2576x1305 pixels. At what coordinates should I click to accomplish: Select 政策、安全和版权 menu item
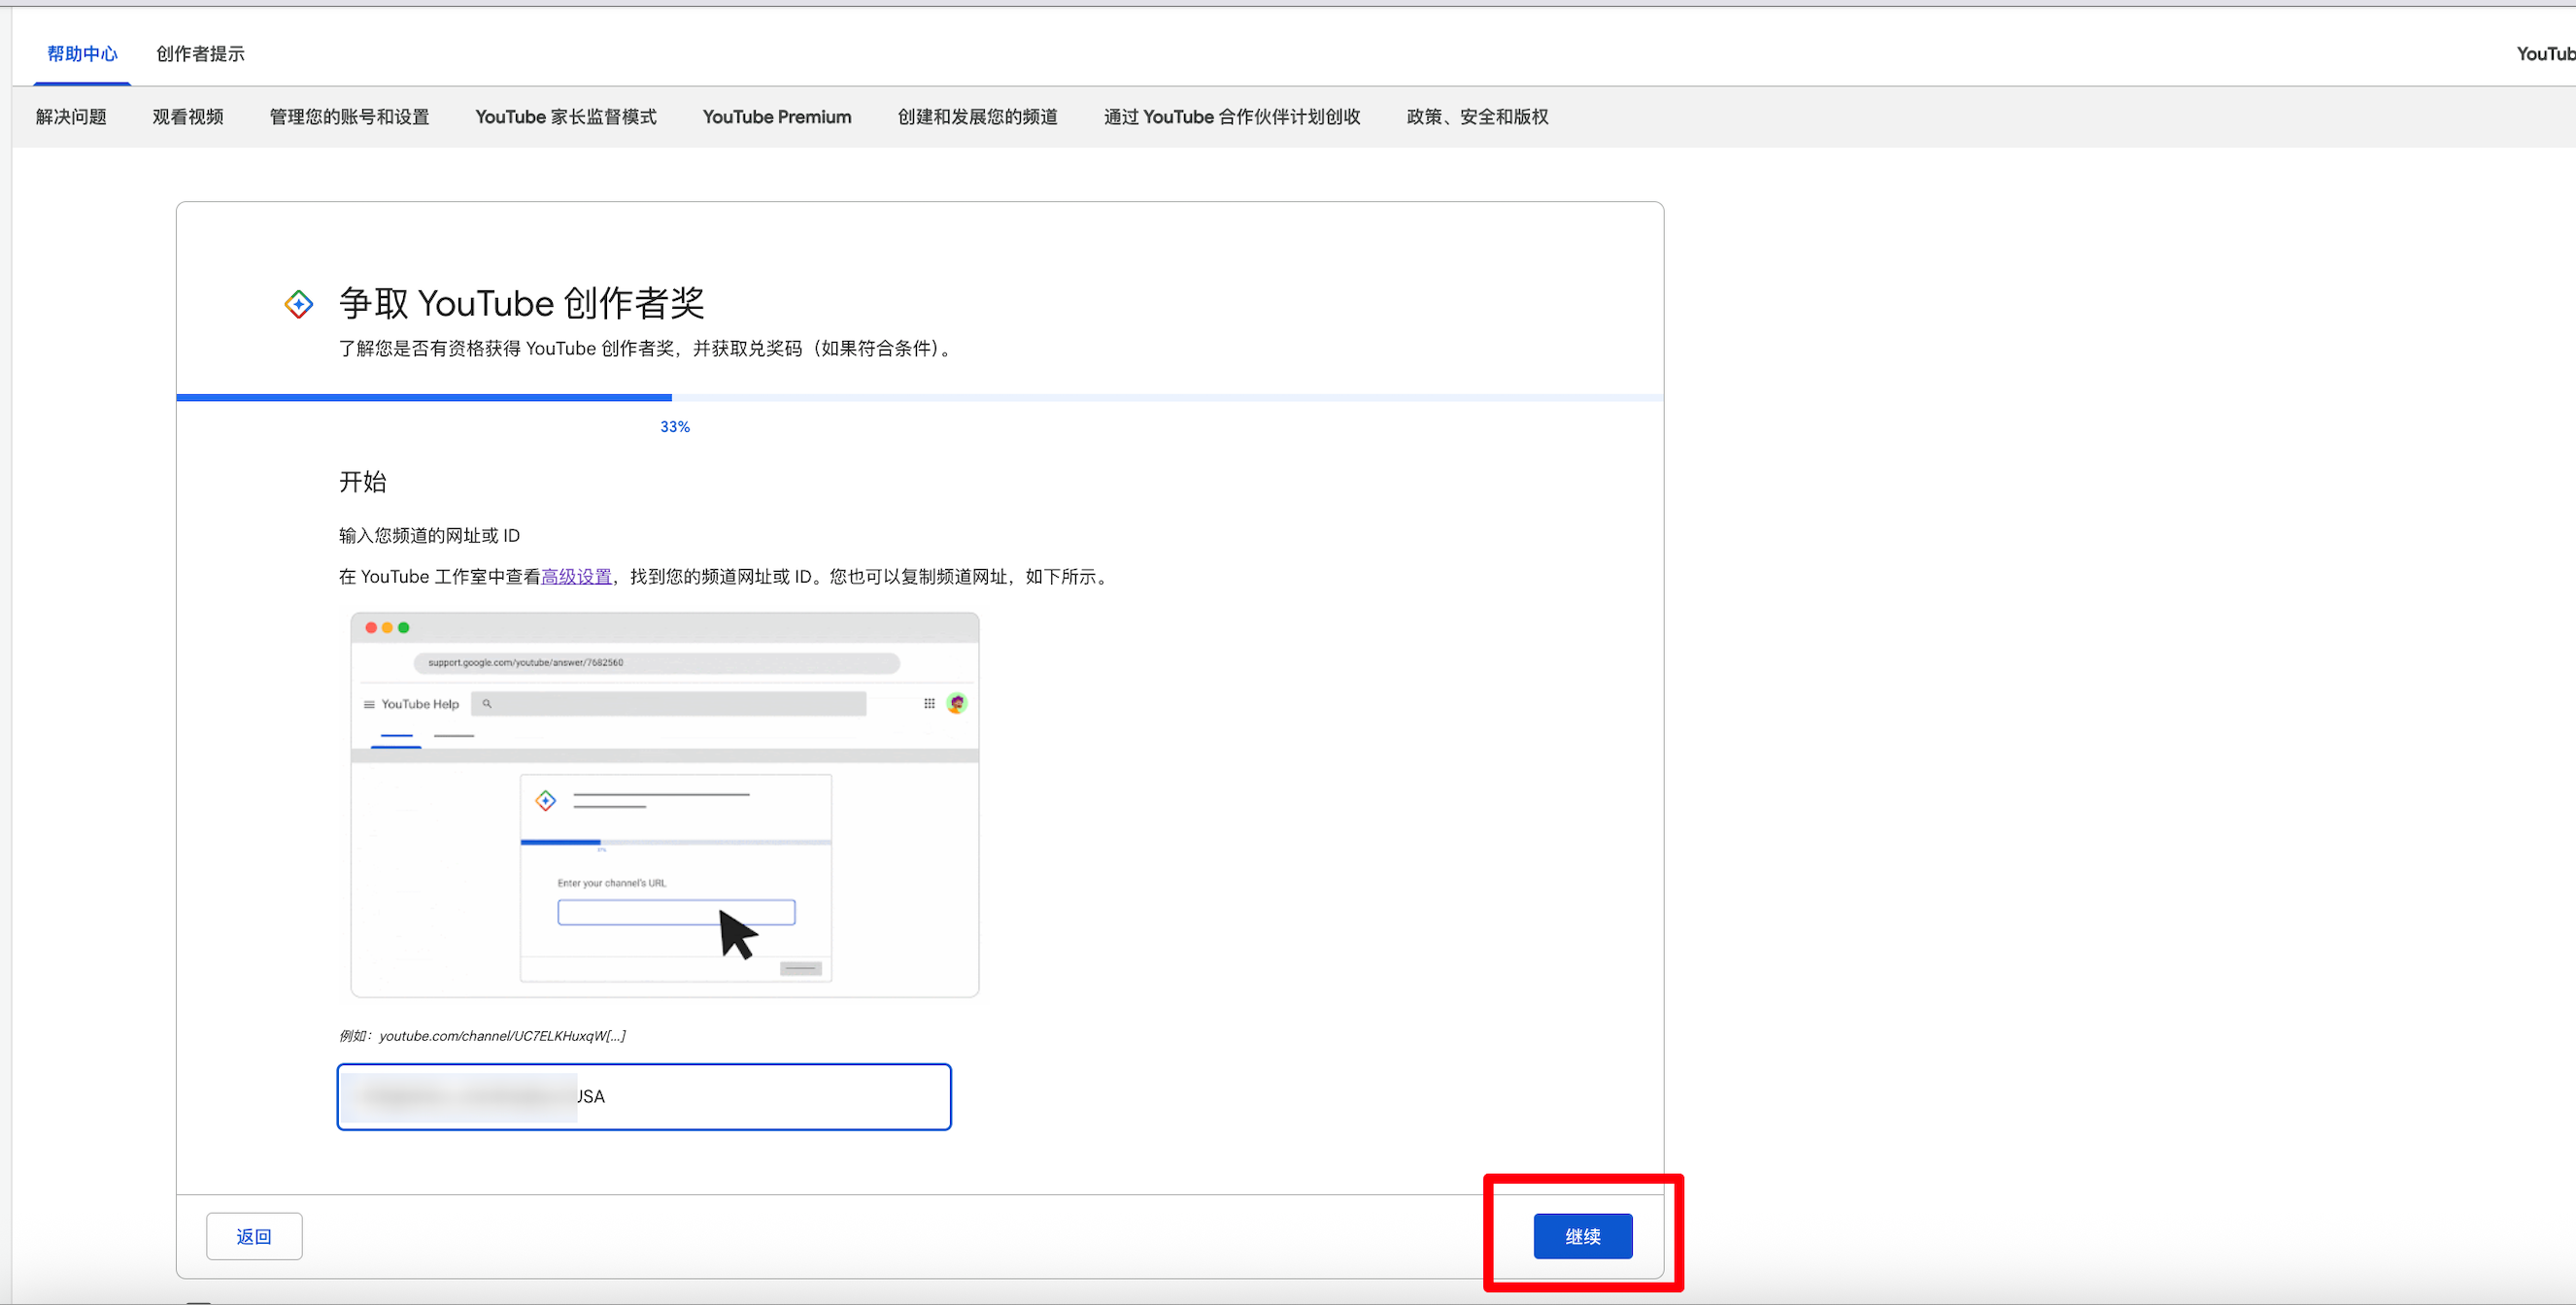[x=1476, y=117]
